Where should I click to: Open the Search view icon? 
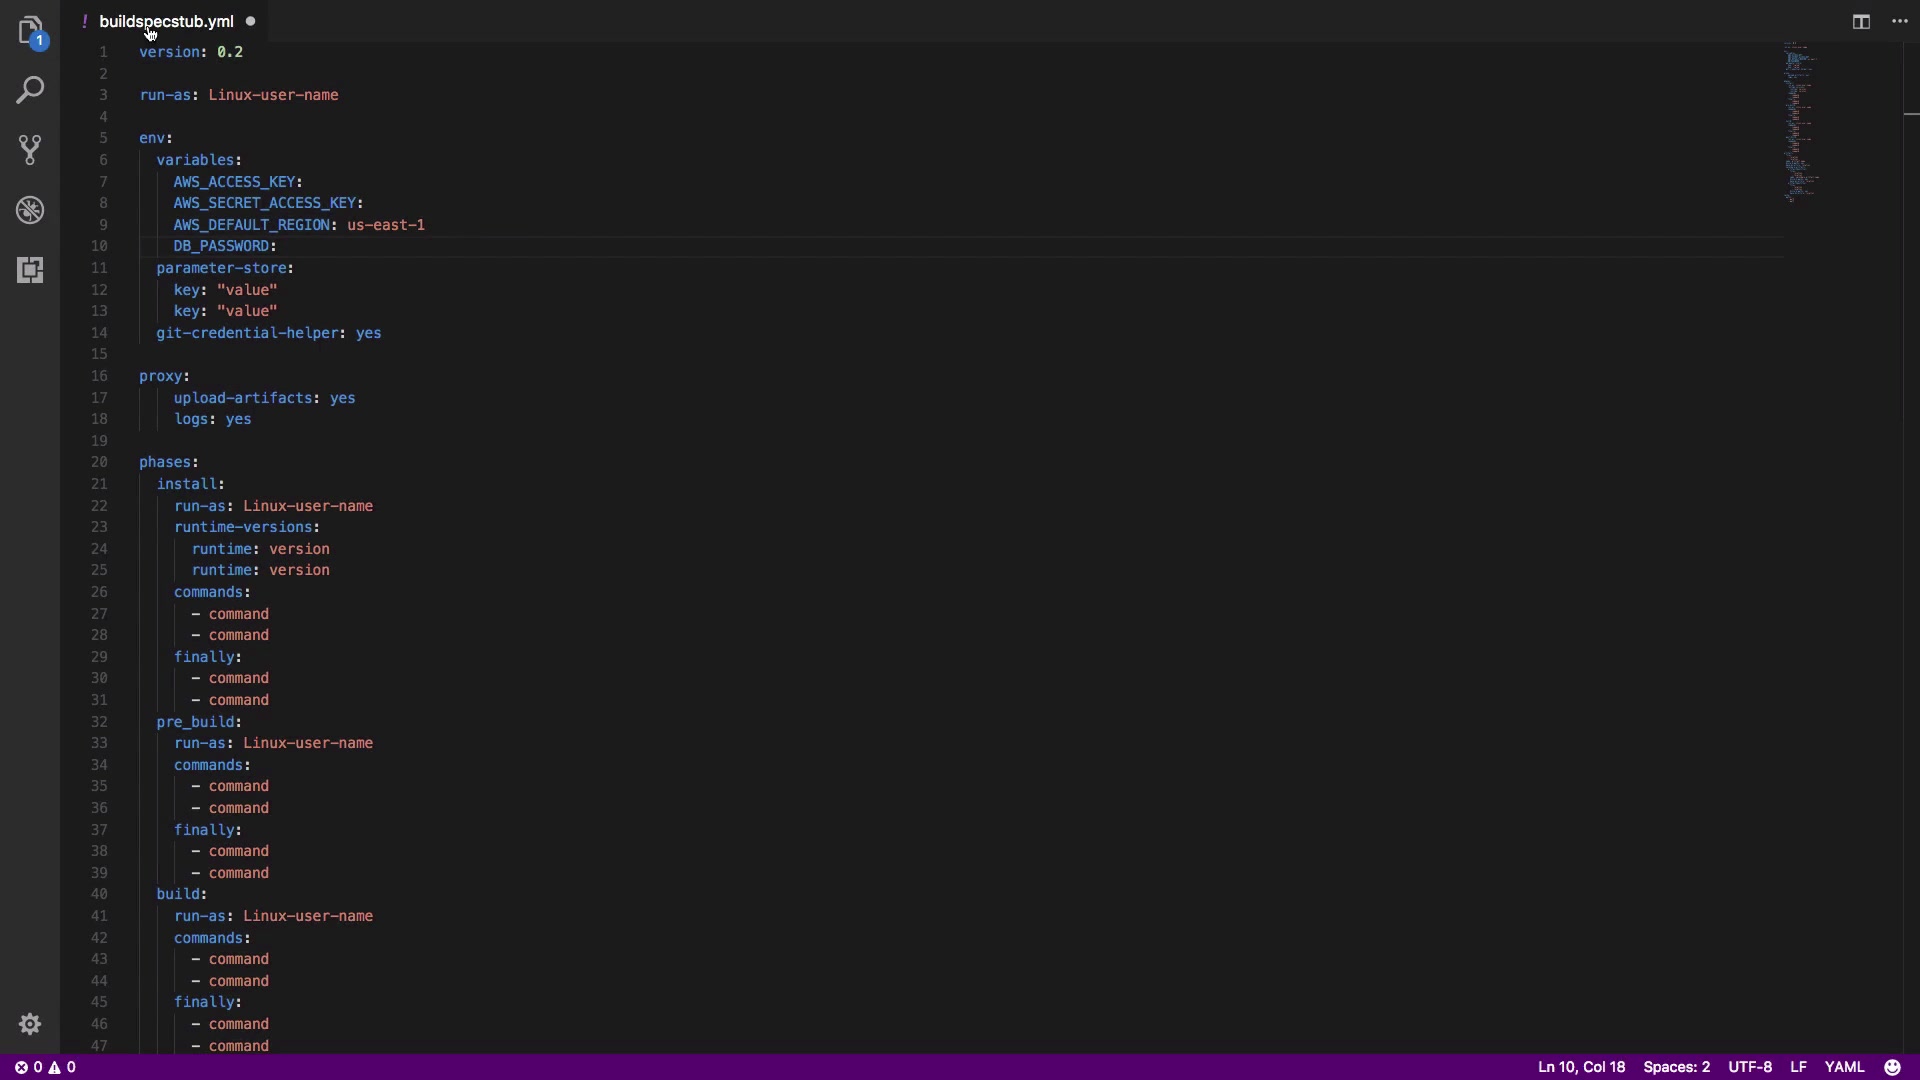click(30, 90)
